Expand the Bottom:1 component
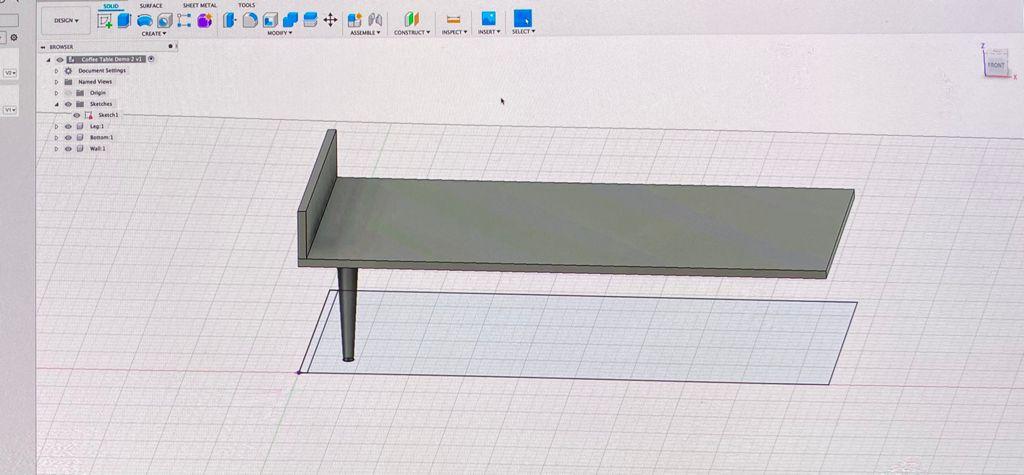1024x475 pixels. click(56, 138)
